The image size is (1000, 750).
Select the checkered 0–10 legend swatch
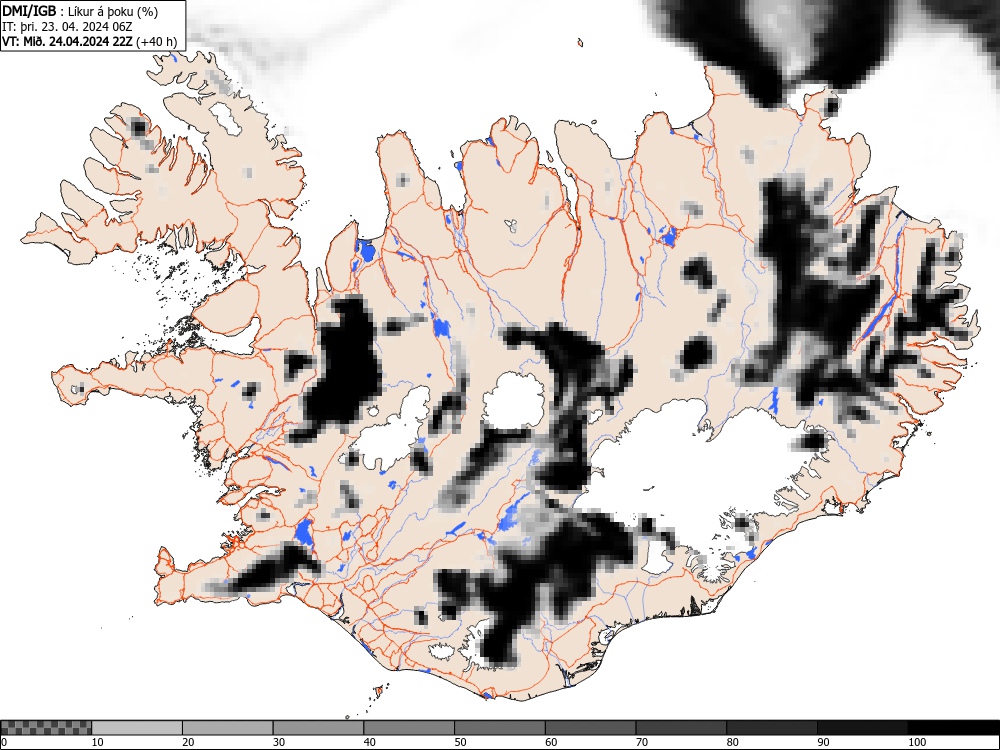coord(46,728)
